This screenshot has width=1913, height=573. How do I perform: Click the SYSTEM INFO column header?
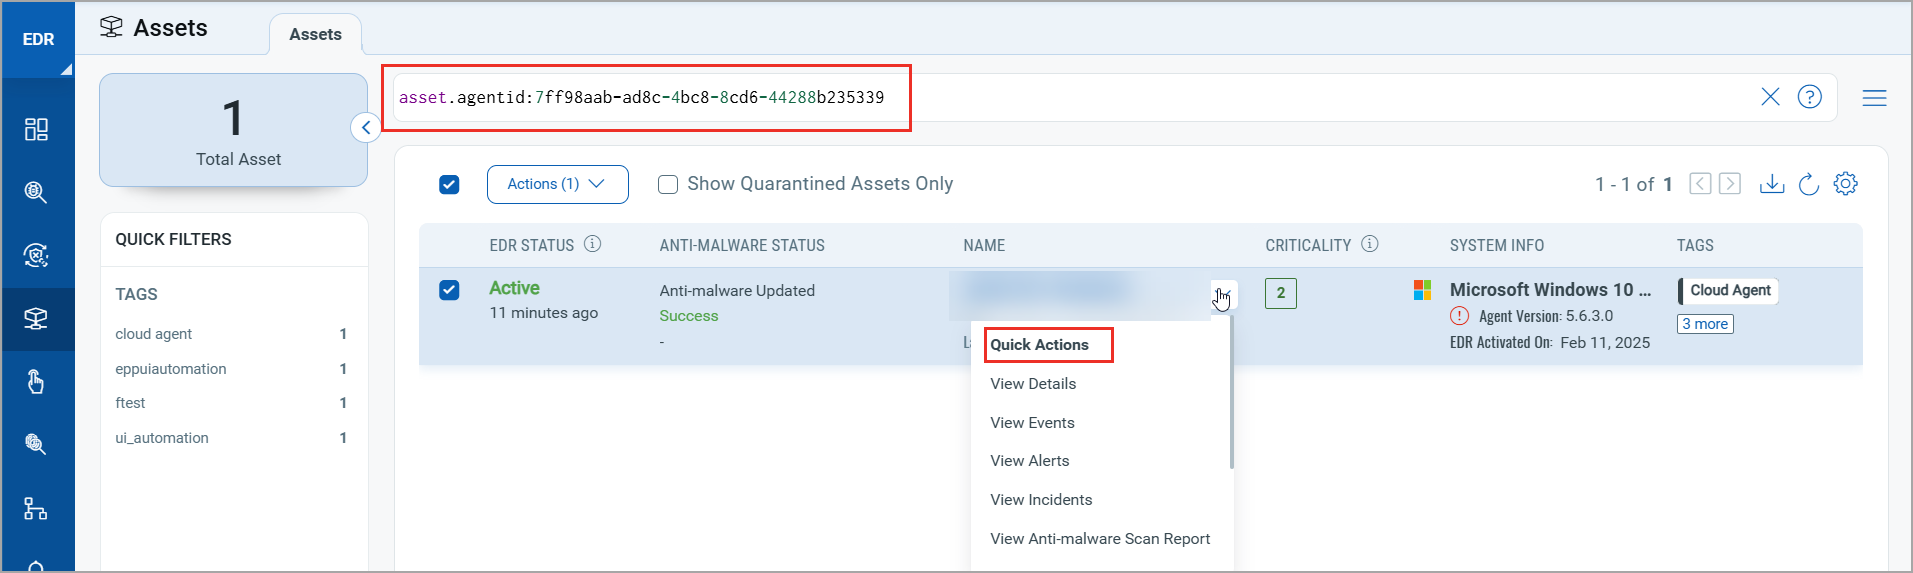coord(1497,245)
